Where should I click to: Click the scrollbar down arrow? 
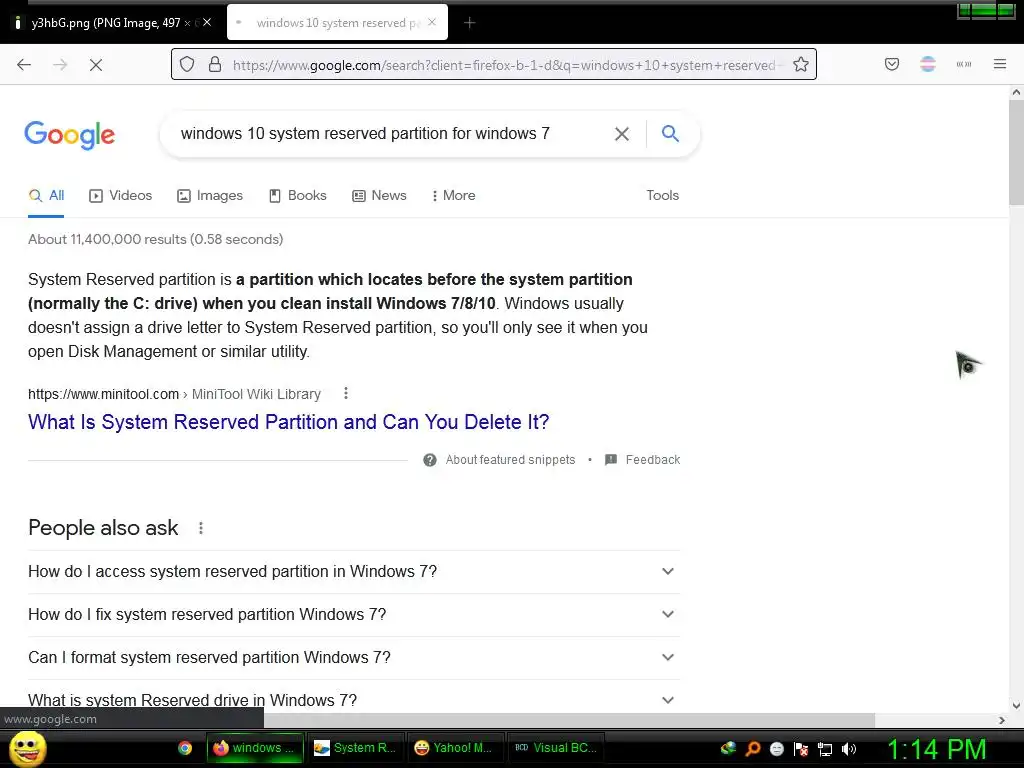1016,705
